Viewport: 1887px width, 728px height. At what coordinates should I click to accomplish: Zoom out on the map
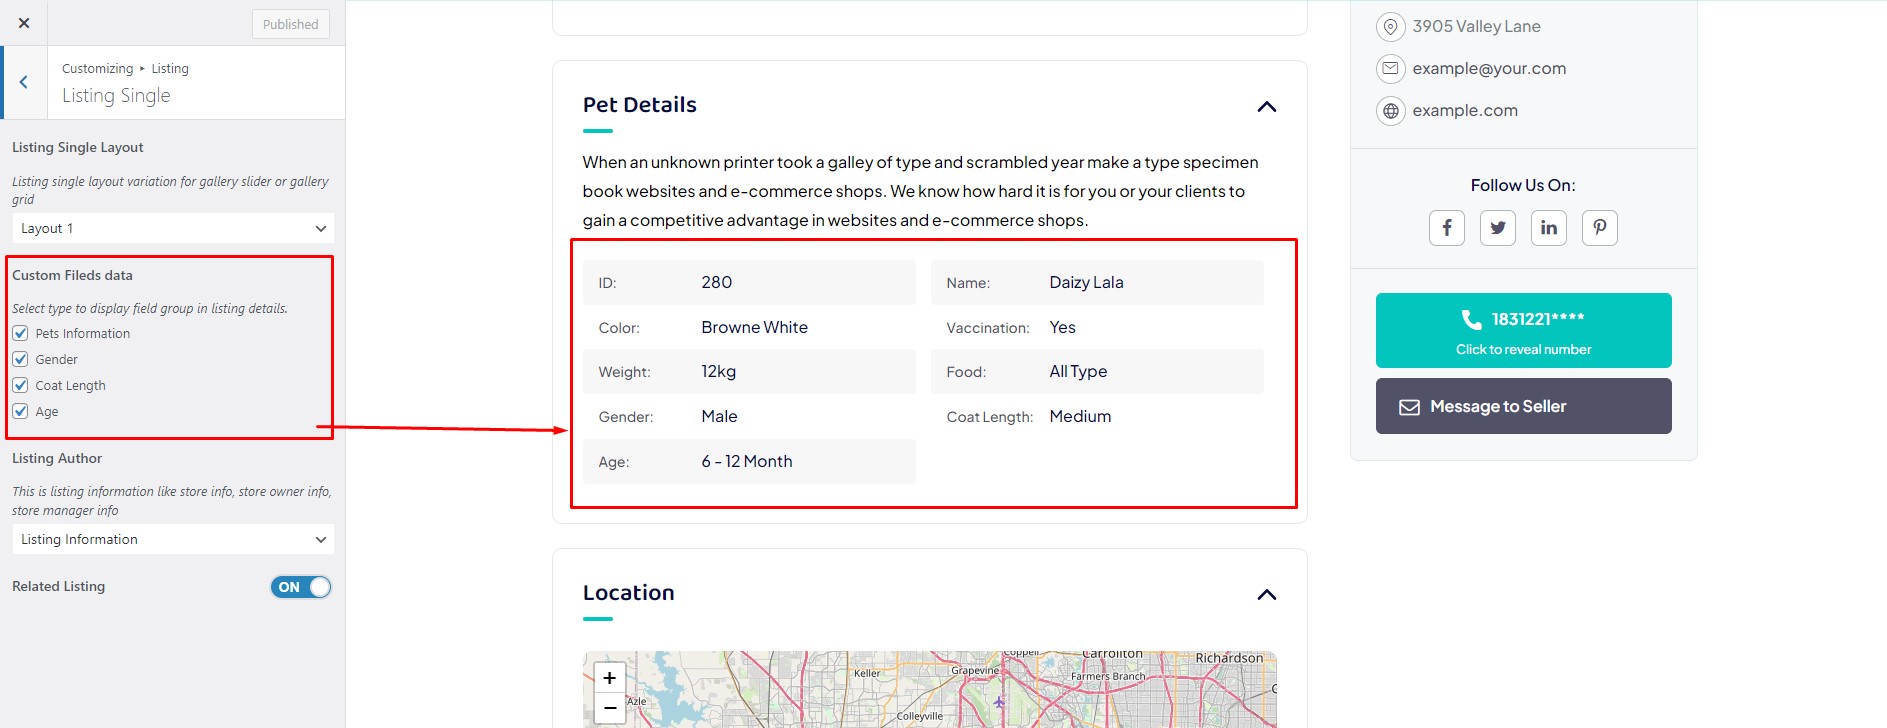point(609,708)
